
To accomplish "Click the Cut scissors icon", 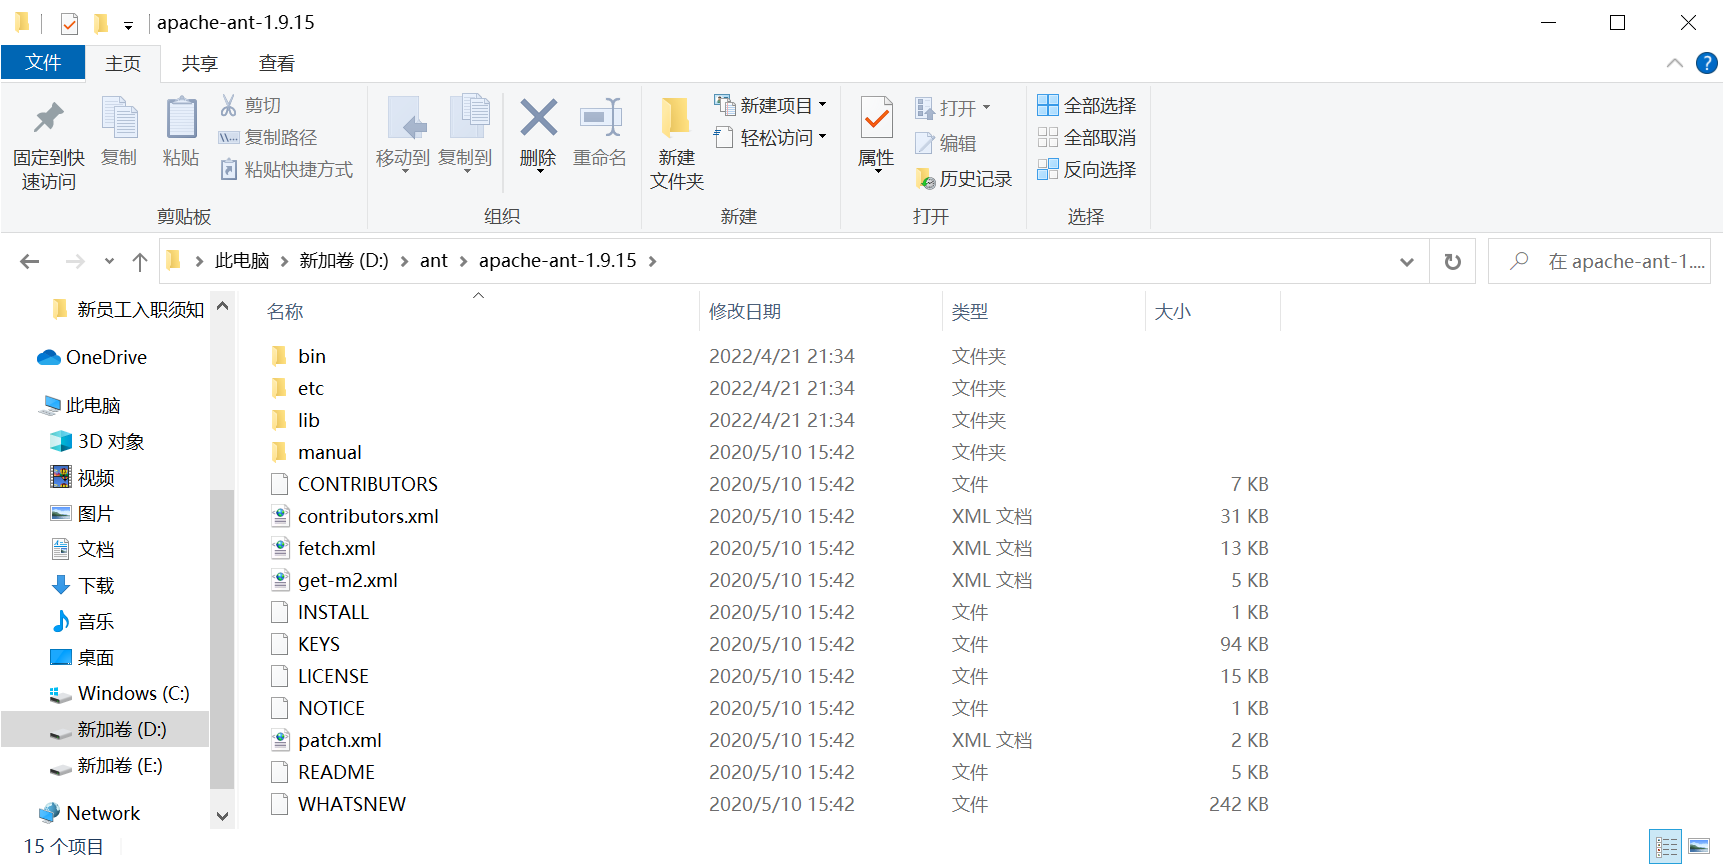I will [x=229, y=105].
